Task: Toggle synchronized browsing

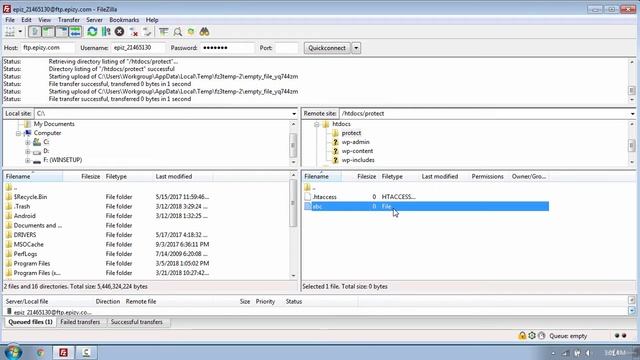Action: click(x=191, y=32)
